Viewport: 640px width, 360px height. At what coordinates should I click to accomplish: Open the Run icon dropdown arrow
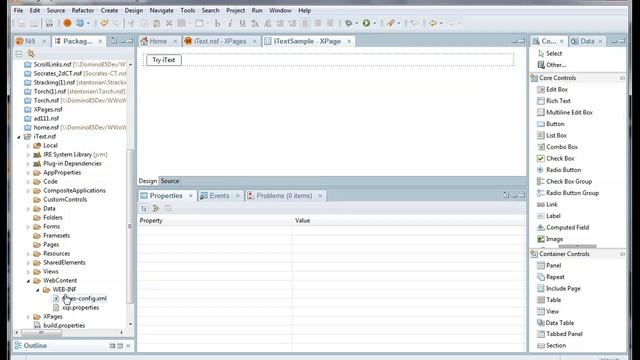(374, 23)
